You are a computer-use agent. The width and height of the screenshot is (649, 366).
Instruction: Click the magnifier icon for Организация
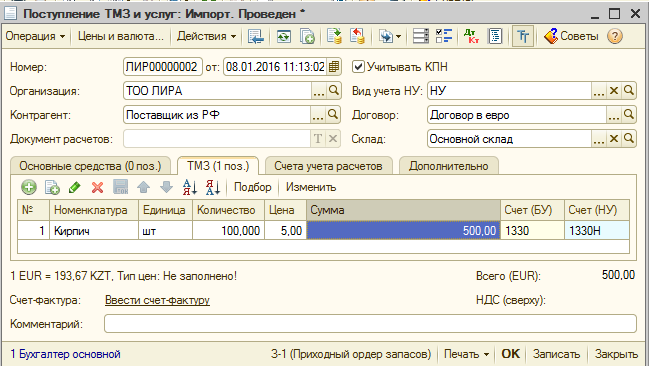(334, 91)
